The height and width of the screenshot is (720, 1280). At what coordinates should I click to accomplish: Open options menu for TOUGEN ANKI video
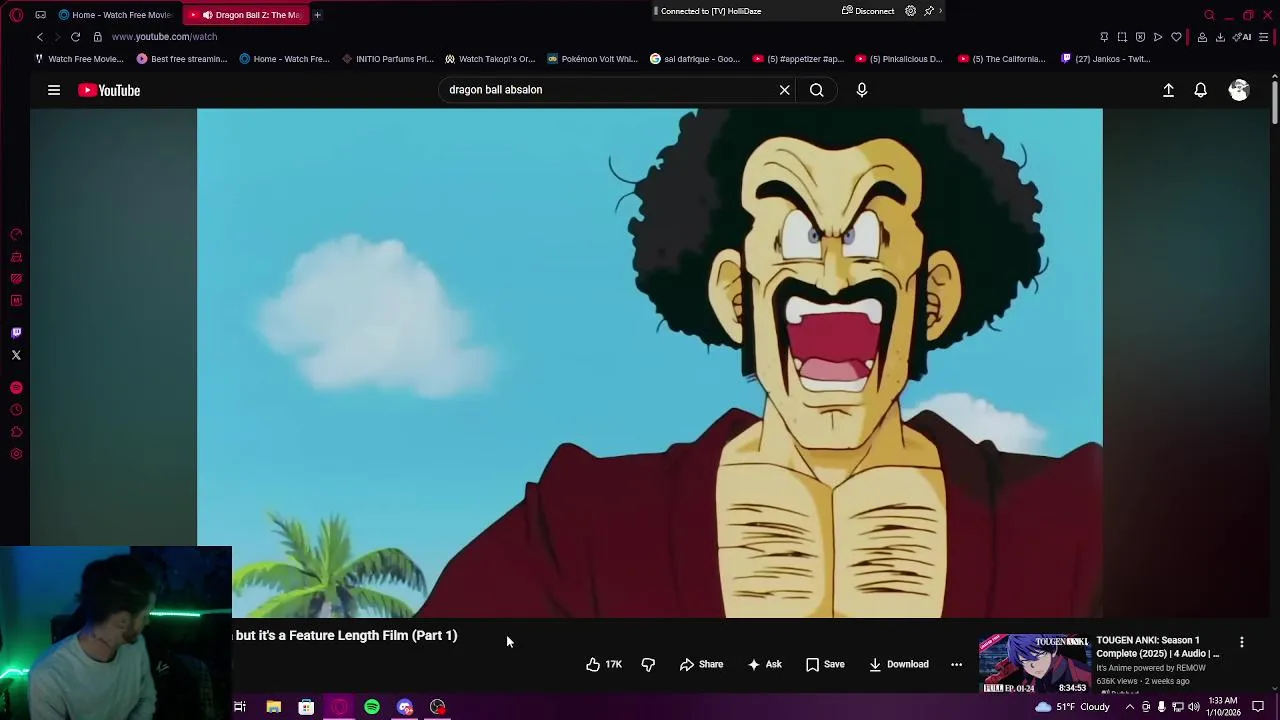(1242, 642)
